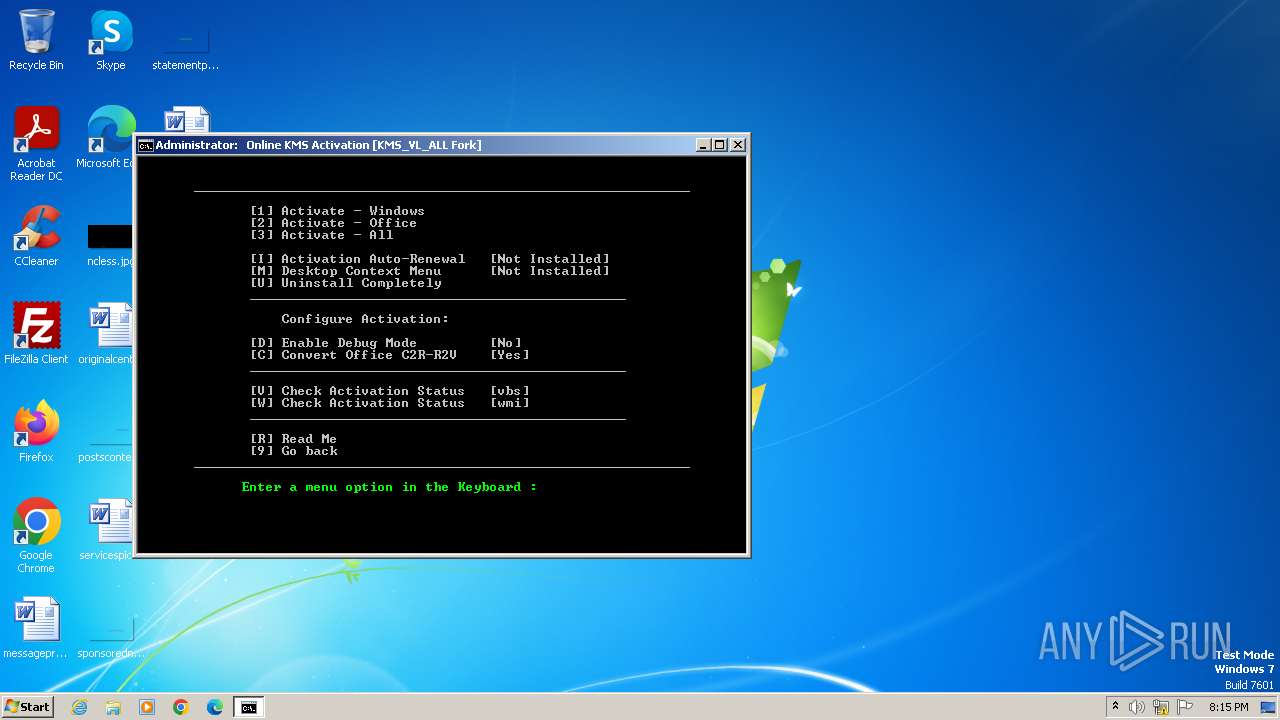The width and height of the screenshot is (1280, 720).
Task: Launch Skype from the desktop
Action: [x=110, y=40]
